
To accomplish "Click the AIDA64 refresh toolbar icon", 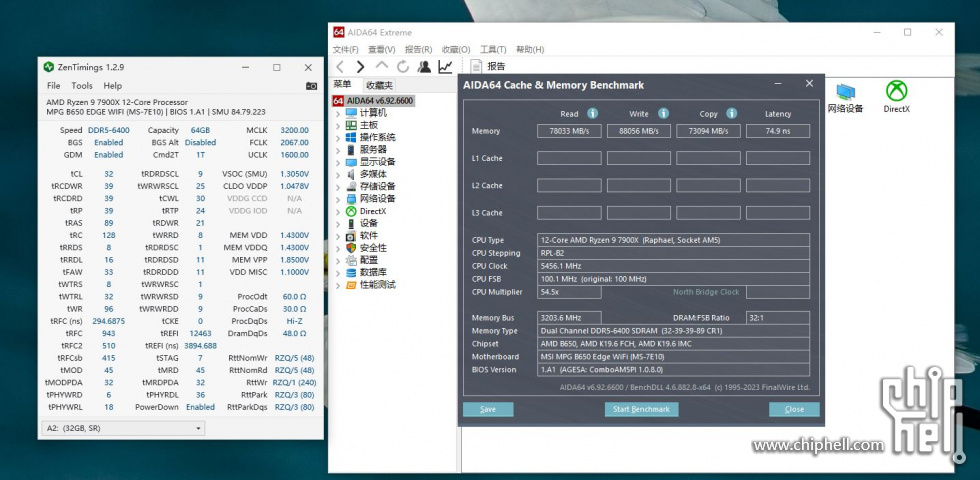I will point(403,66).
